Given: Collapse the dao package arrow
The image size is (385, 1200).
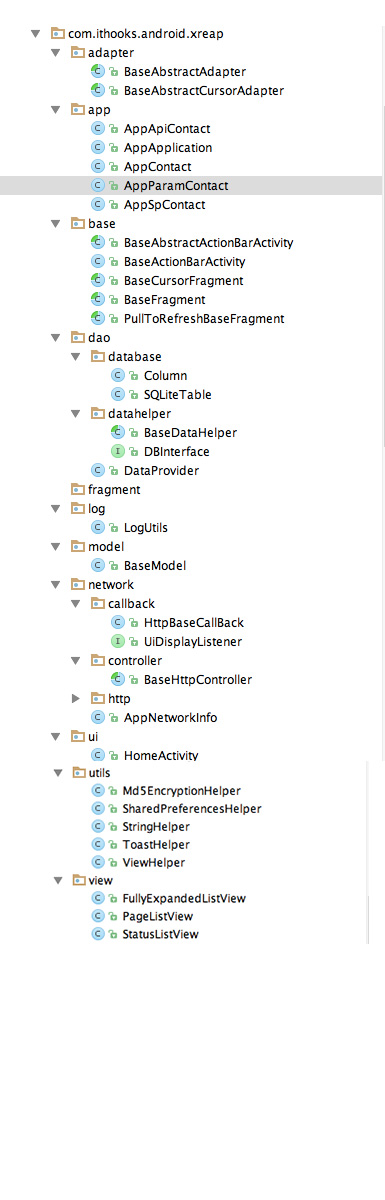Looking at the screenshot, I should [57, 338].
